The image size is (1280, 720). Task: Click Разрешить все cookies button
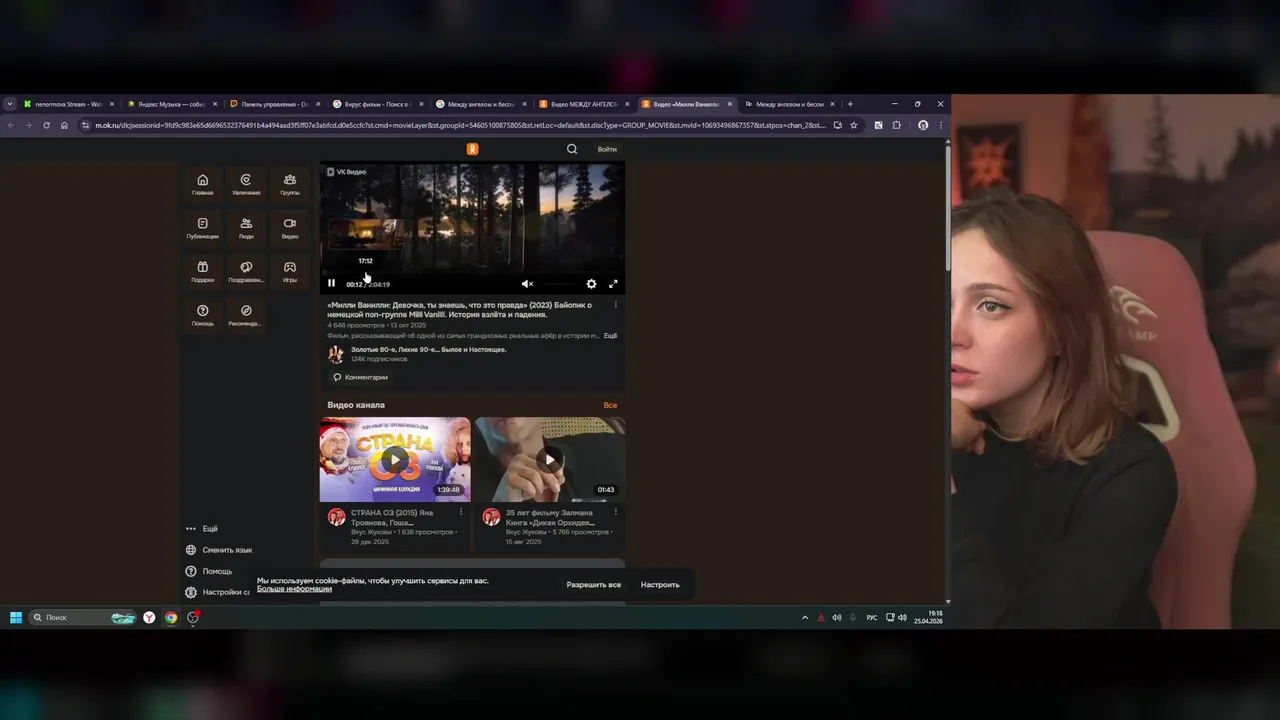[594, 585]
